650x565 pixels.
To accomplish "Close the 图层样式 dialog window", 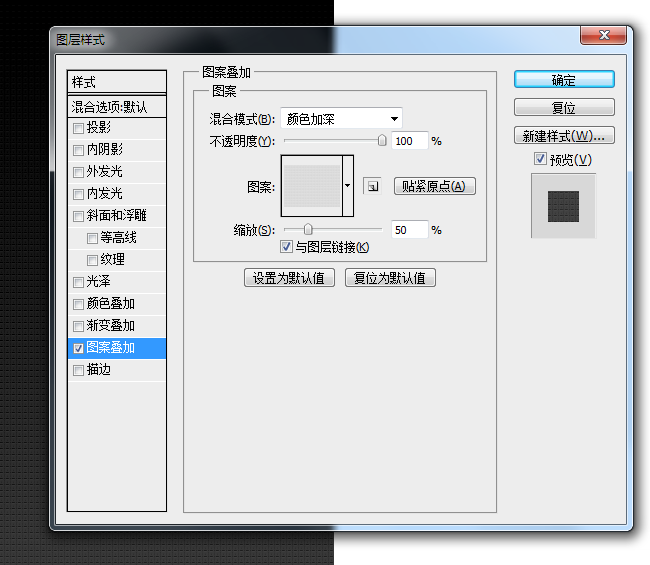I will (604, 36).
